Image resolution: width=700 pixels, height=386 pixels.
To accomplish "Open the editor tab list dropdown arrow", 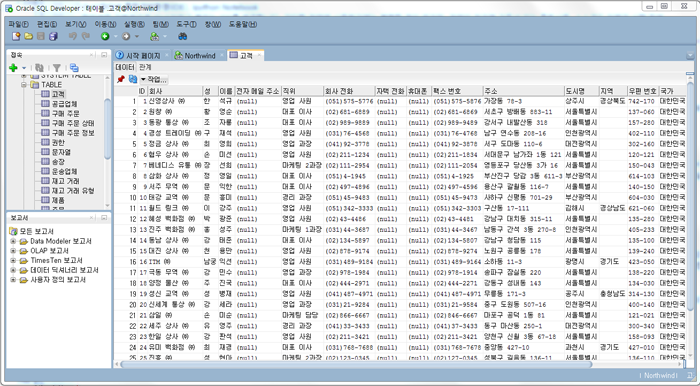I will [690, 56].
